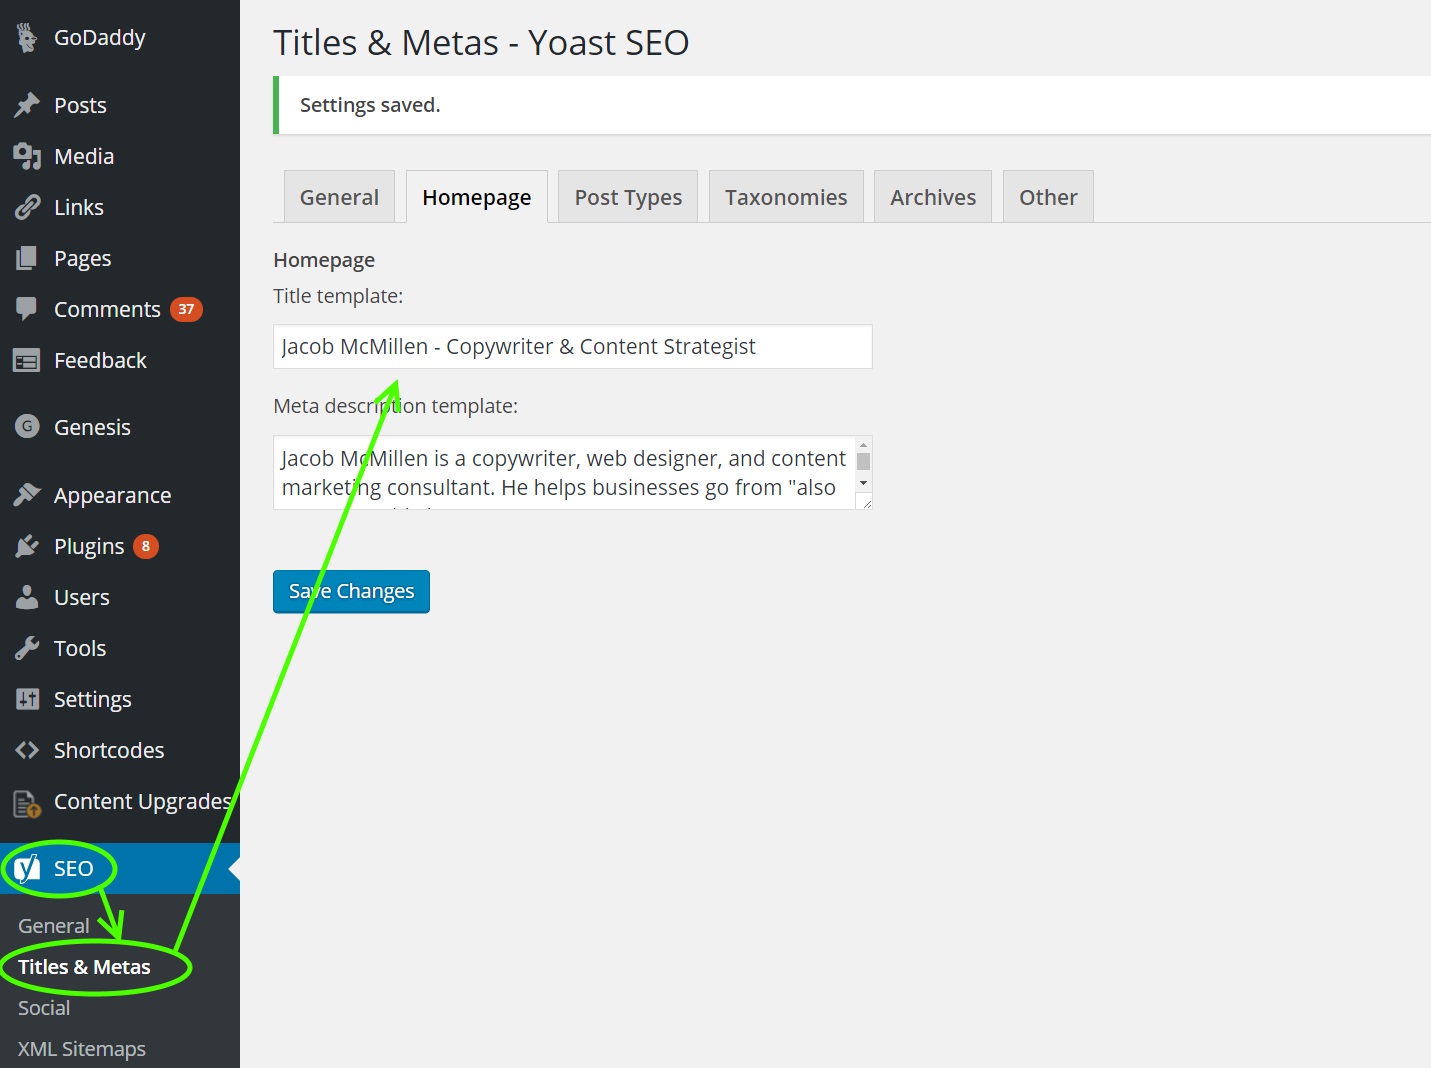Click the Tools wrench icon
The width and height of the screenshot is (1431, 1068).
point(27,648)
